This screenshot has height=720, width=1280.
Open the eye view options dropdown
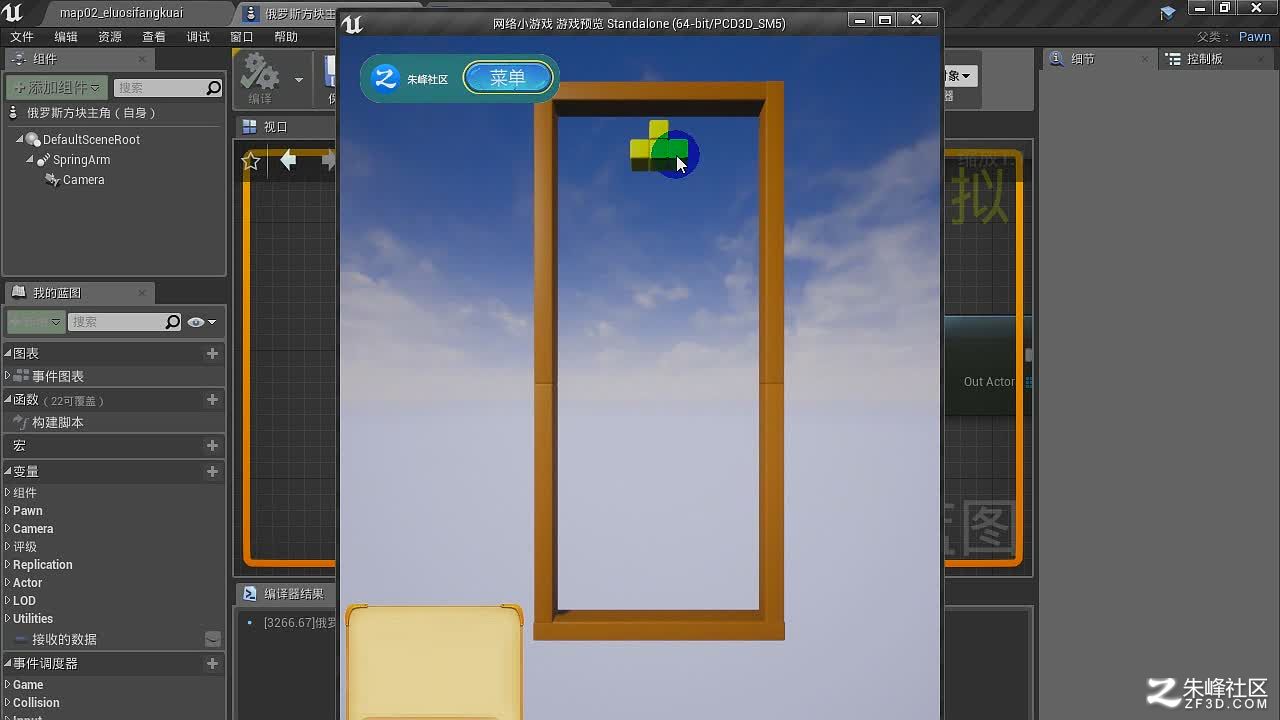pyautogui.click(x=201, y=322)
